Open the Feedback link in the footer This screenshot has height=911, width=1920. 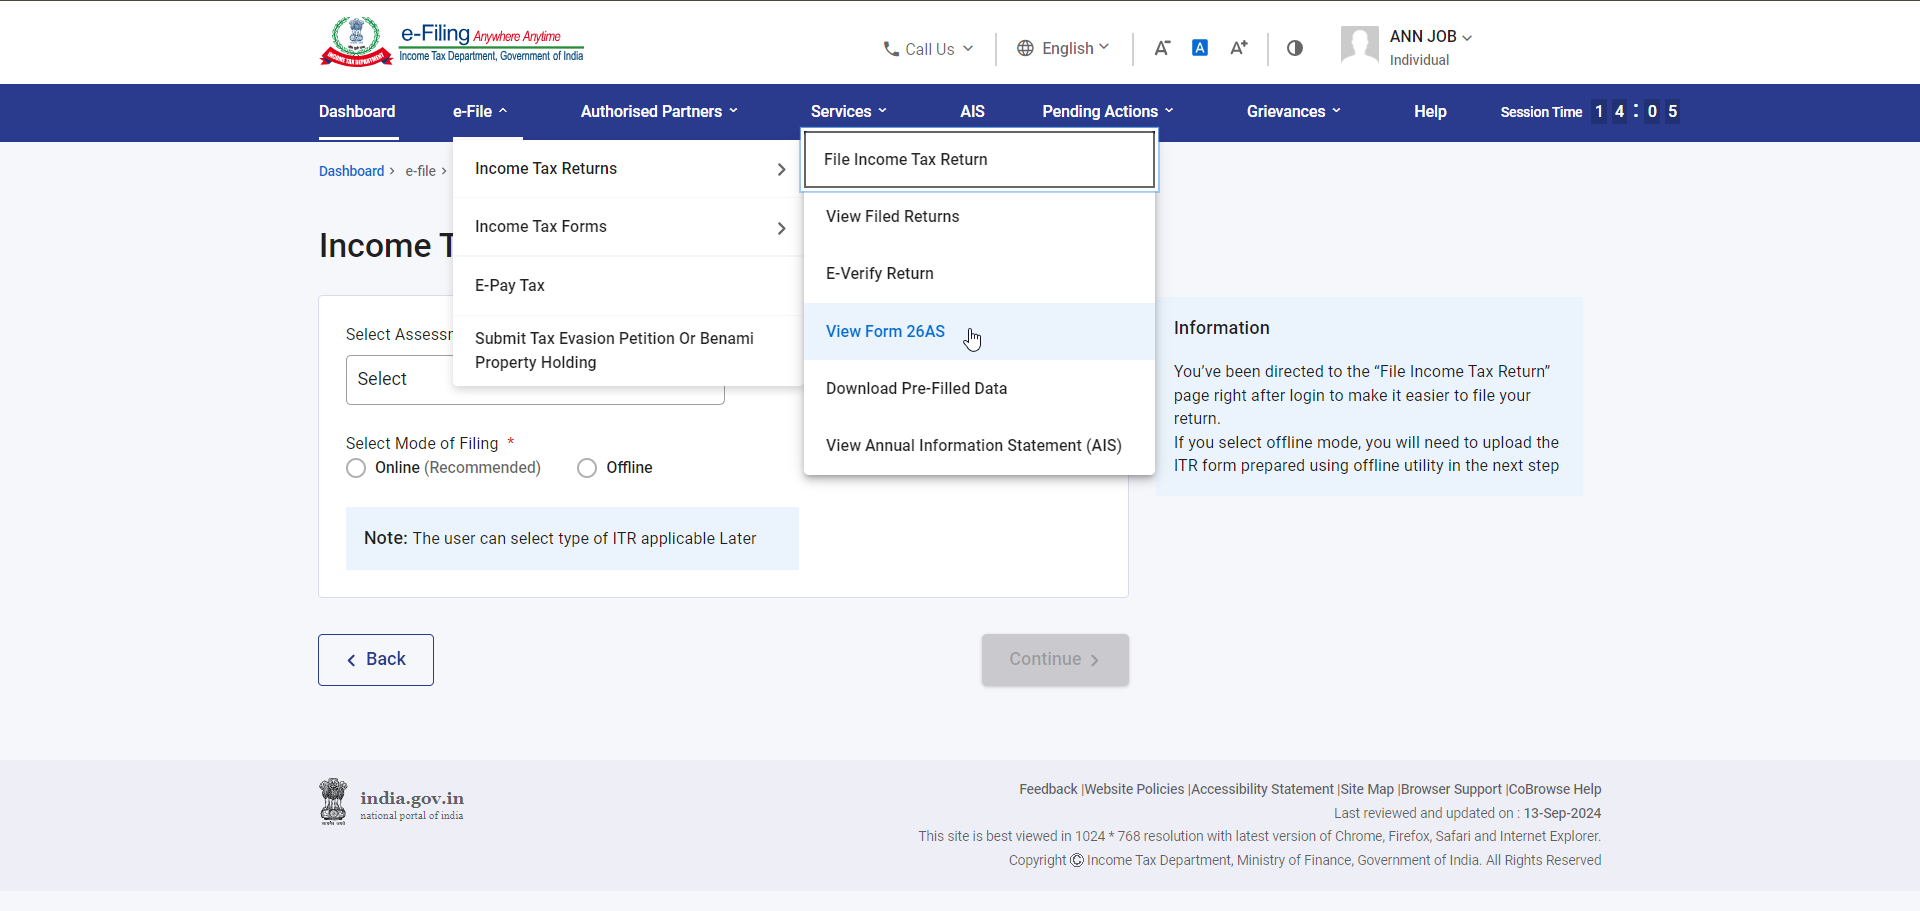tap(1047, 789)
